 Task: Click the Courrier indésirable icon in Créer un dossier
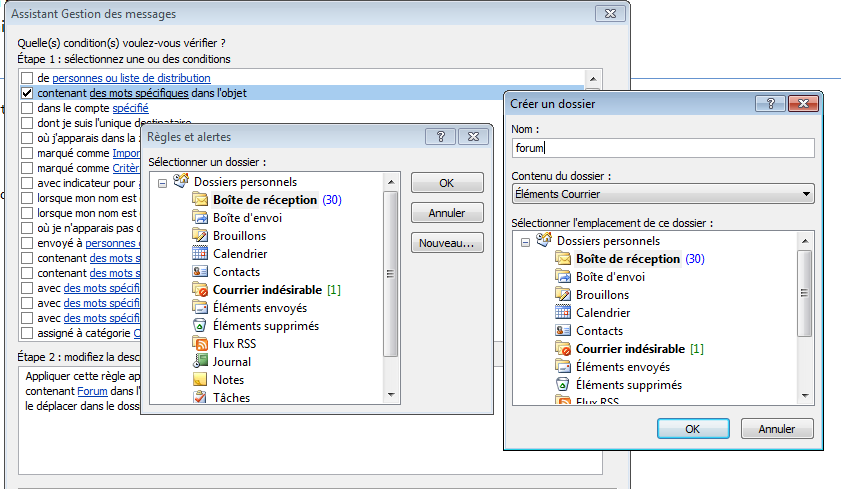pyautogui.click(x=563, y=349)
